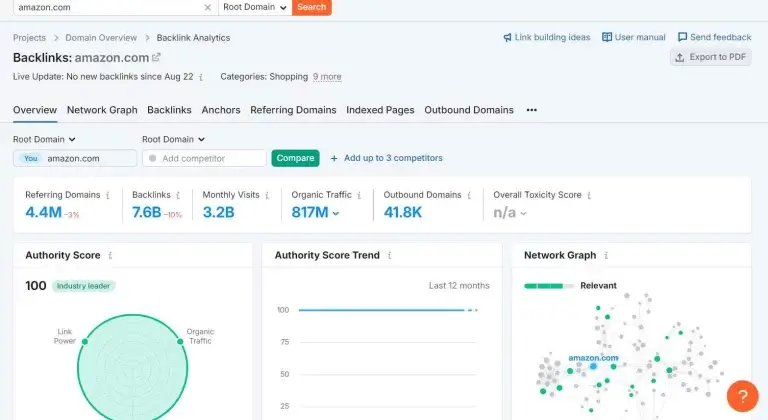Show Outbound Domains info icon
The image size is (768, 420).
click(469, 196)
